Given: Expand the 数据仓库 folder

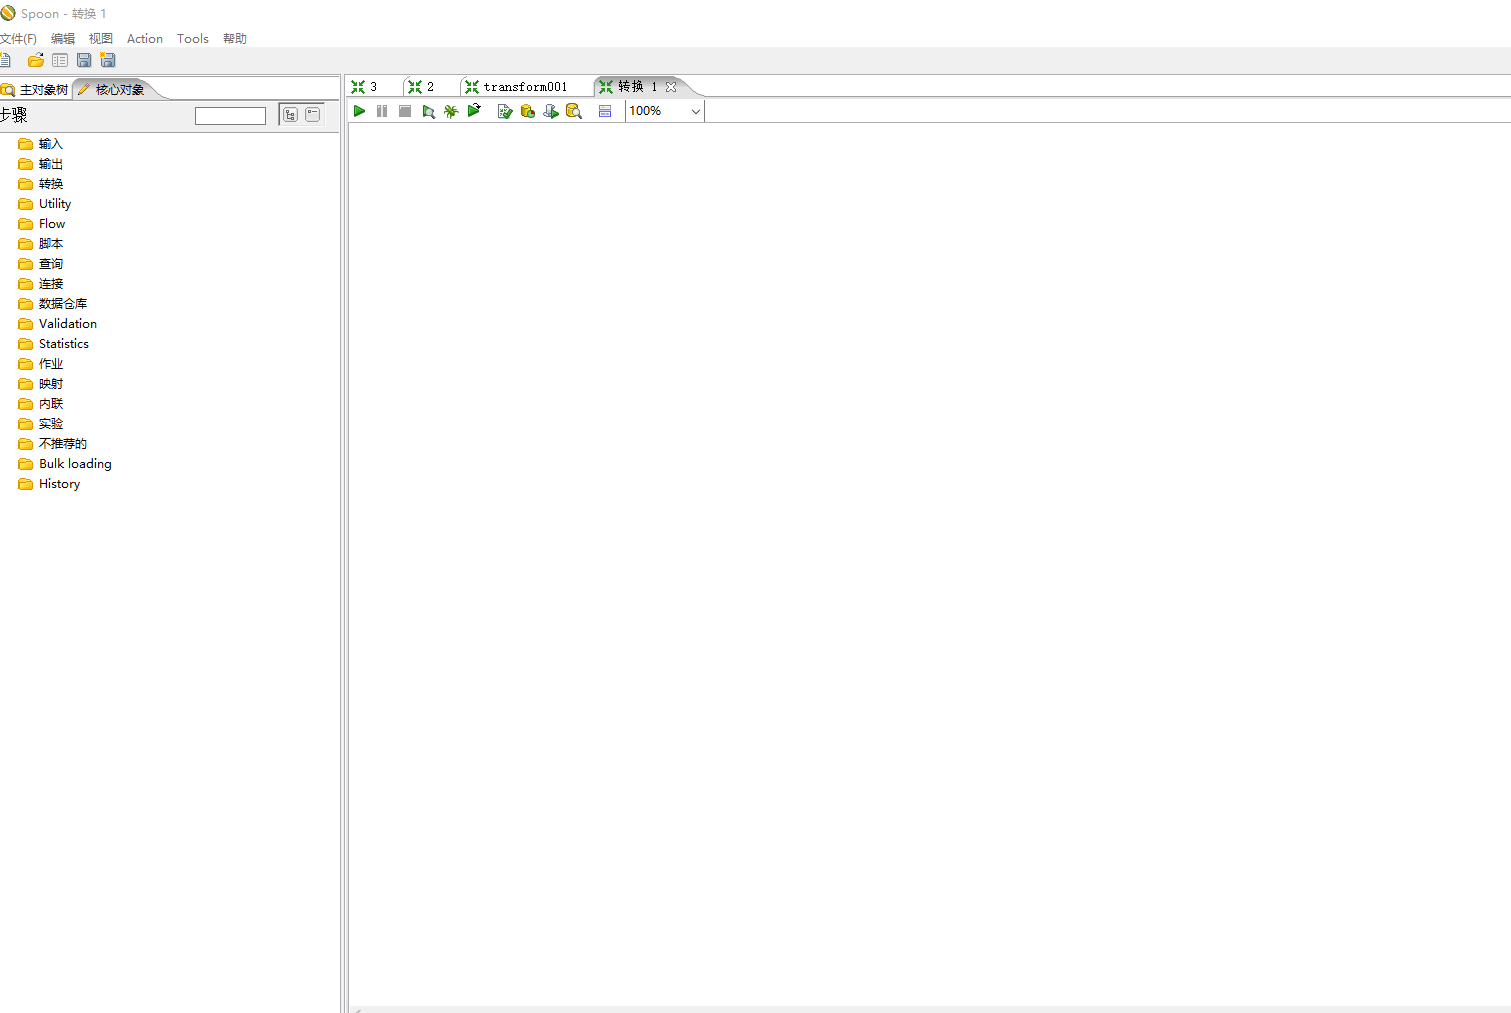Looking at the screenshot, I should pos(53,304).
